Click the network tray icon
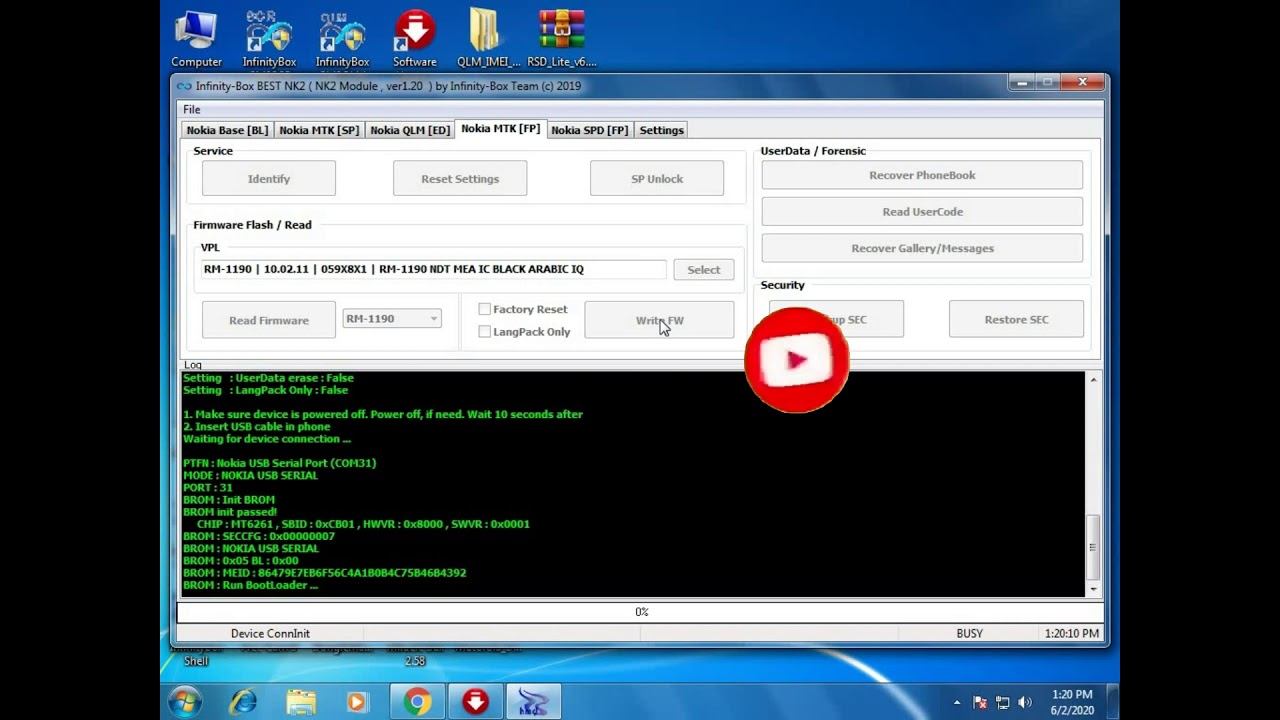Viewport: 1280px width, 720px height. coord(1002,702)
